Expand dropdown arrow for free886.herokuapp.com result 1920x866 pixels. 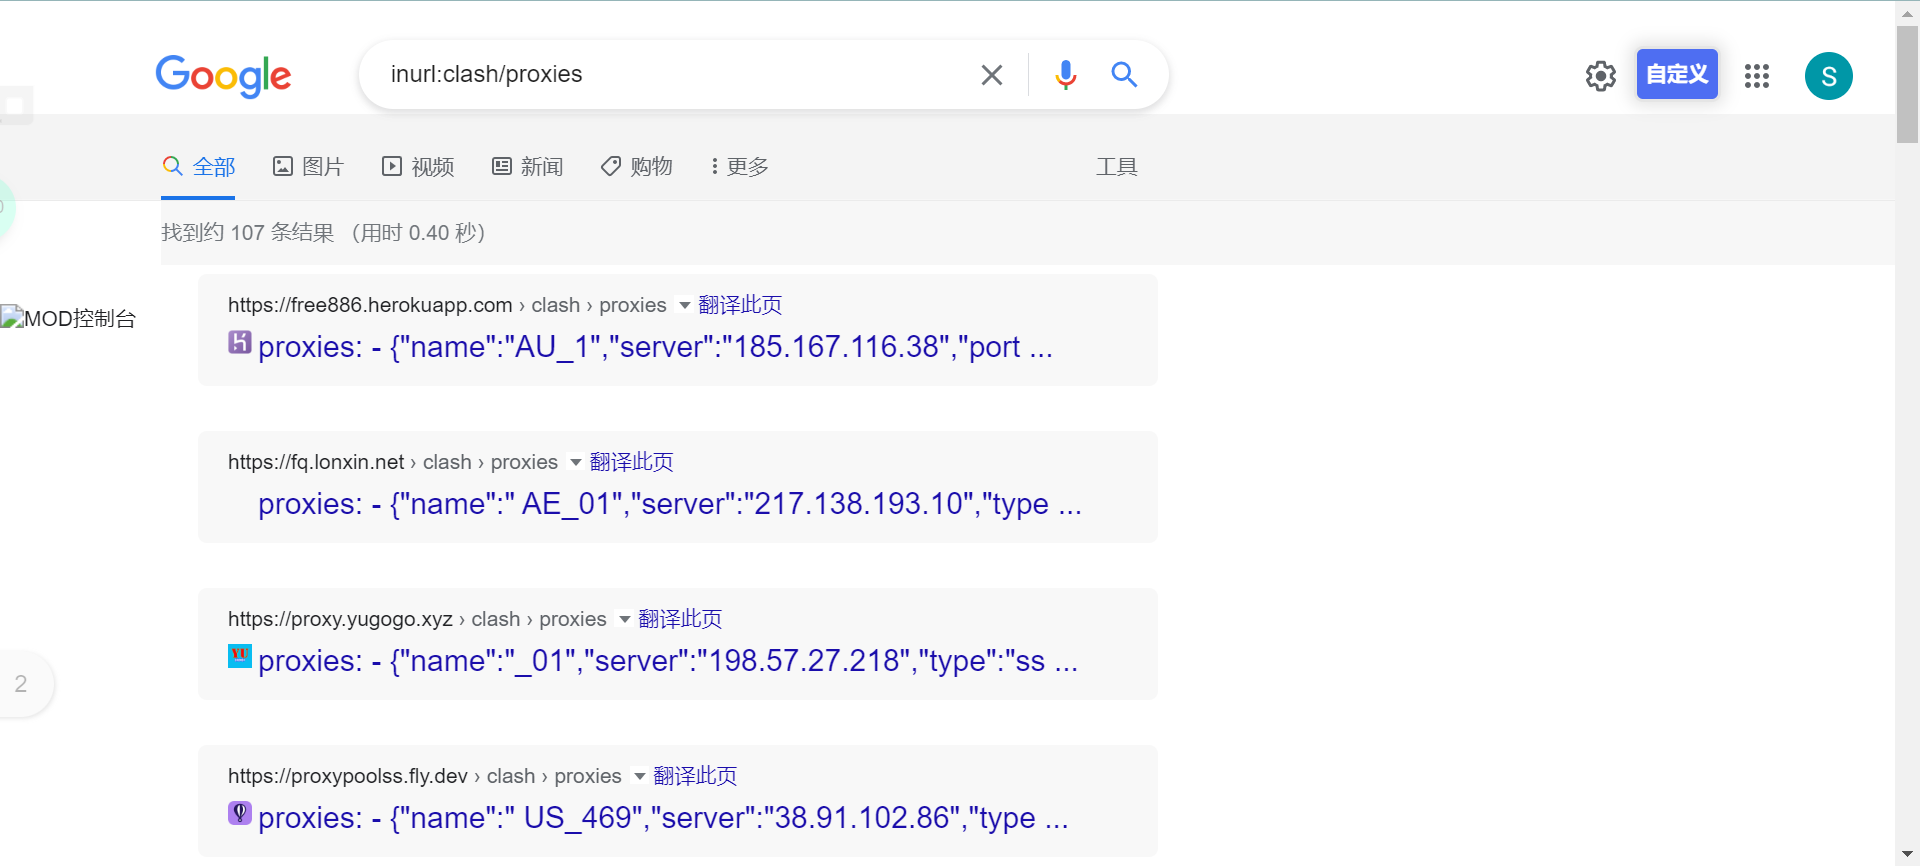(685, 306)
